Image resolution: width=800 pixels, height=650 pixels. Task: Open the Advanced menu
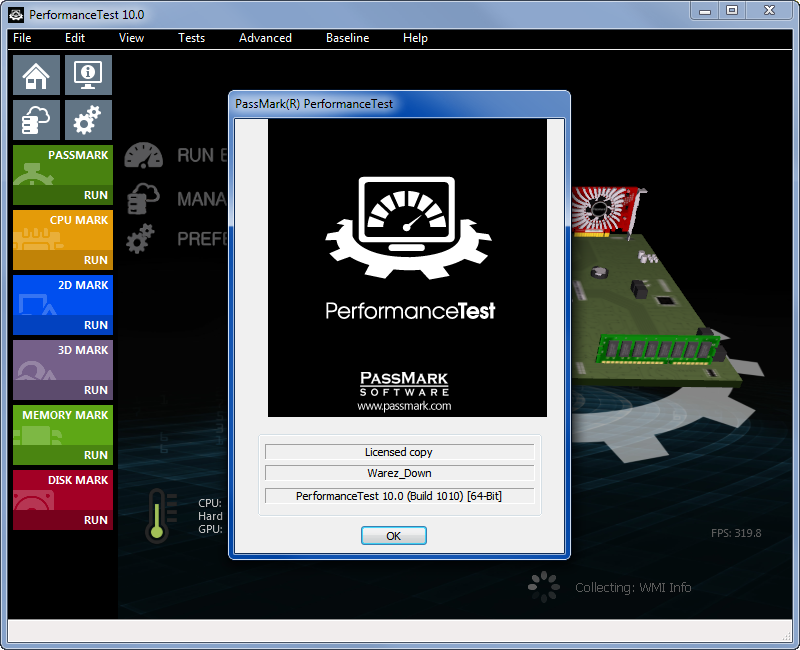click(x=265, y=38)
